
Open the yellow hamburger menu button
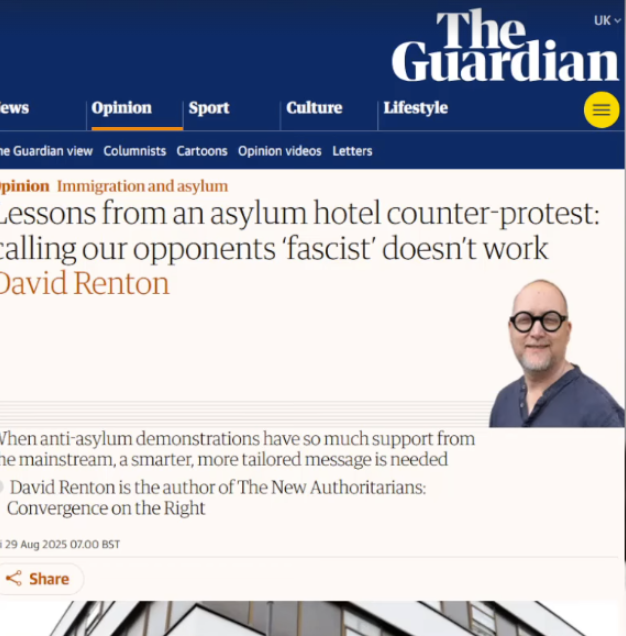coord(601,110)
